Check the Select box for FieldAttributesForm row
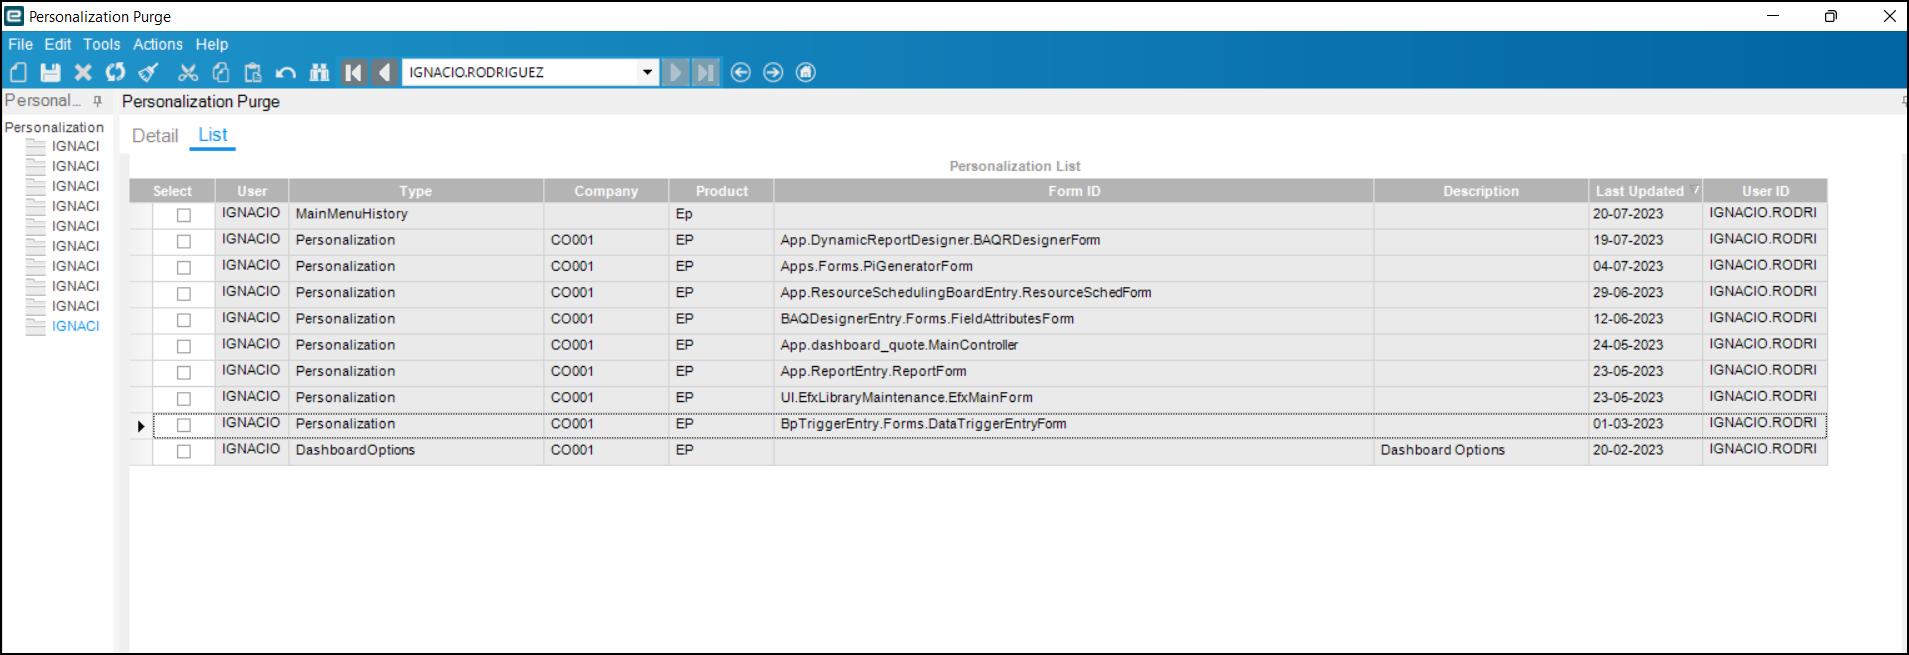 (x=184, y=320)
